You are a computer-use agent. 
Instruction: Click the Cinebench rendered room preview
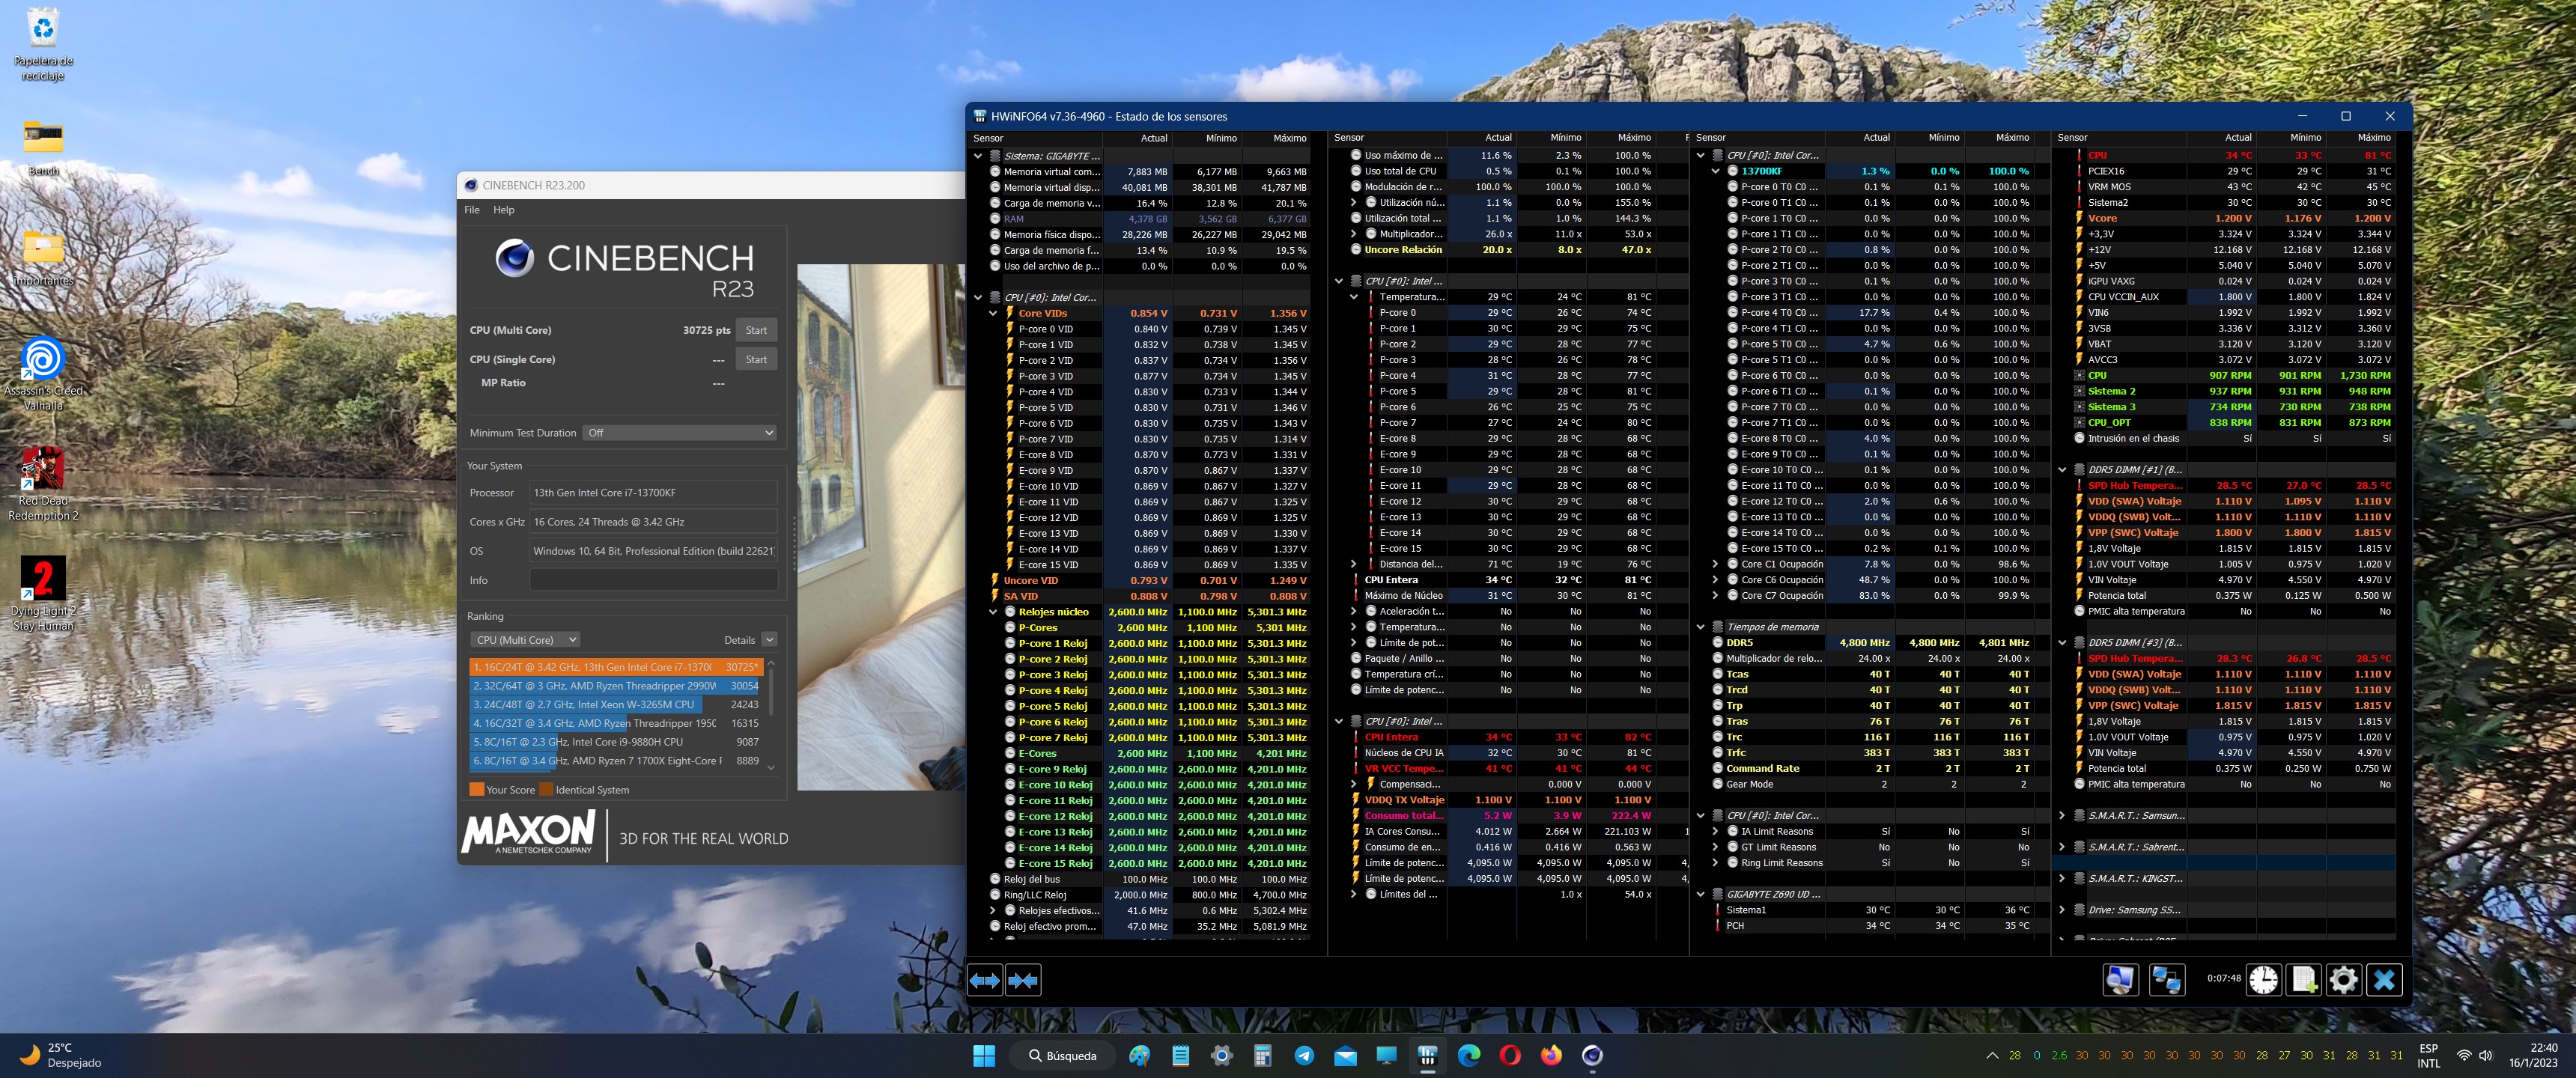pyautogui.click(x=880, y=527)
